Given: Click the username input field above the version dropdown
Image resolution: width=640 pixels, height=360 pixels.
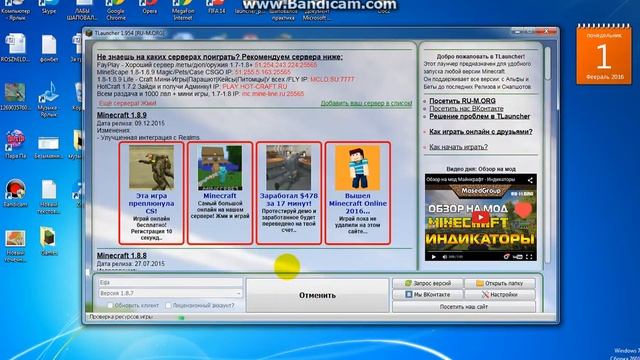Looking at the screenshot, I should pyautogui.click(x=170, y=282).
